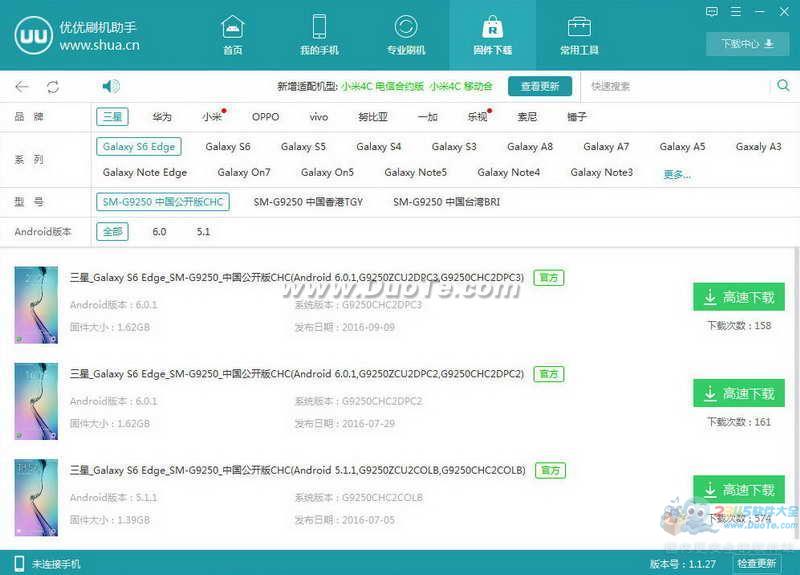
Task: Click the back arrow icon
Action: tap(22, 87)
